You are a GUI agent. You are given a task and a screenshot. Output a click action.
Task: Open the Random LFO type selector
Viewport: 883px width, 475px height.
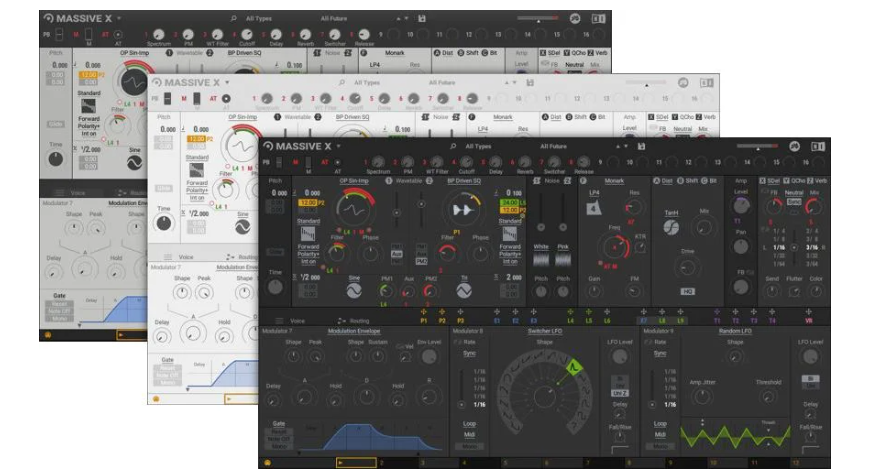tap(735, 331)
